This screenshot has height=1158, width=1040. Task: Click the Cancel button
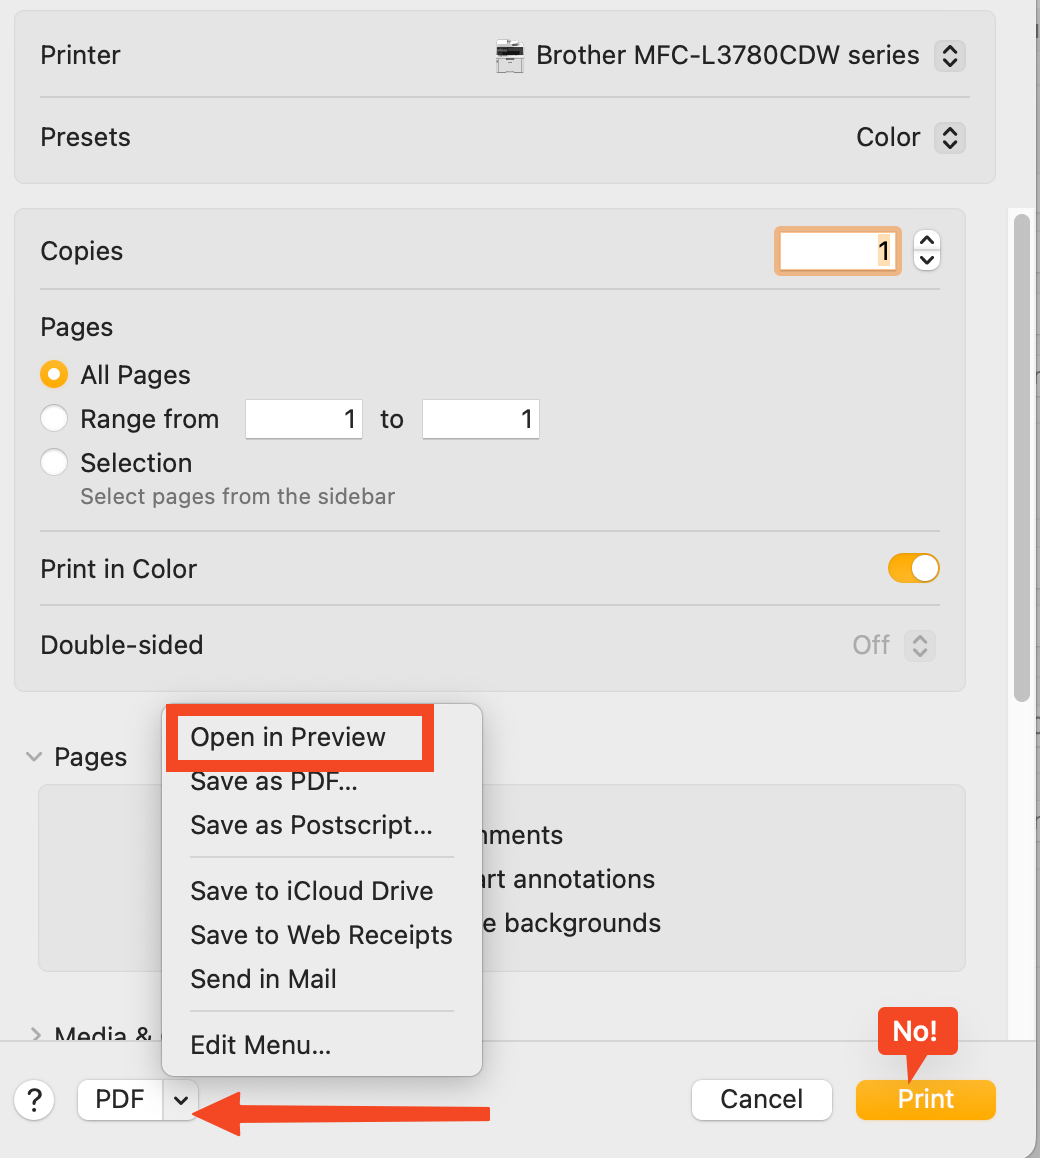[x=761, y=1100]
